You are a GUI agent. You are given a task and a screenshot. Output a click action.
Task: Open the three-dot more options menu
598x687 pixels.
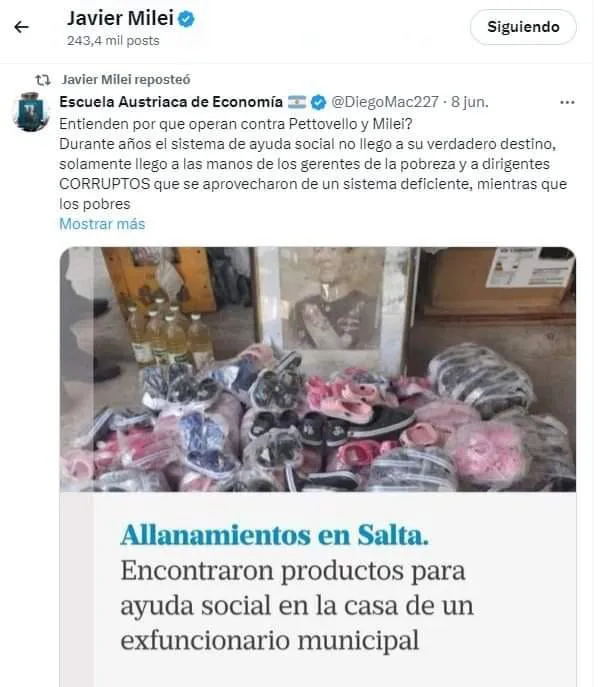click(x=567, y=103)
